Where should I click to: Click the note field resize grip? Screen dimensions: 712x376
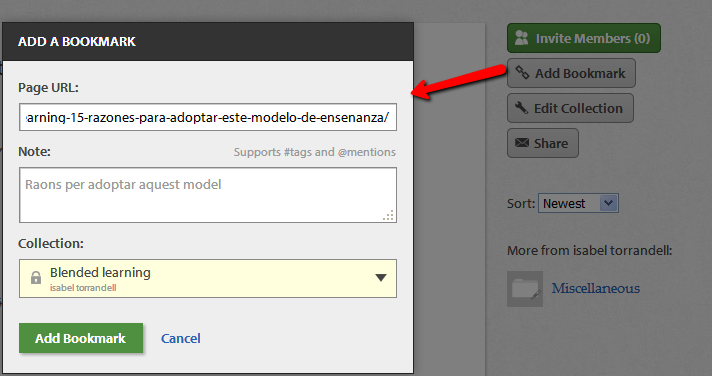click(389, 216)
